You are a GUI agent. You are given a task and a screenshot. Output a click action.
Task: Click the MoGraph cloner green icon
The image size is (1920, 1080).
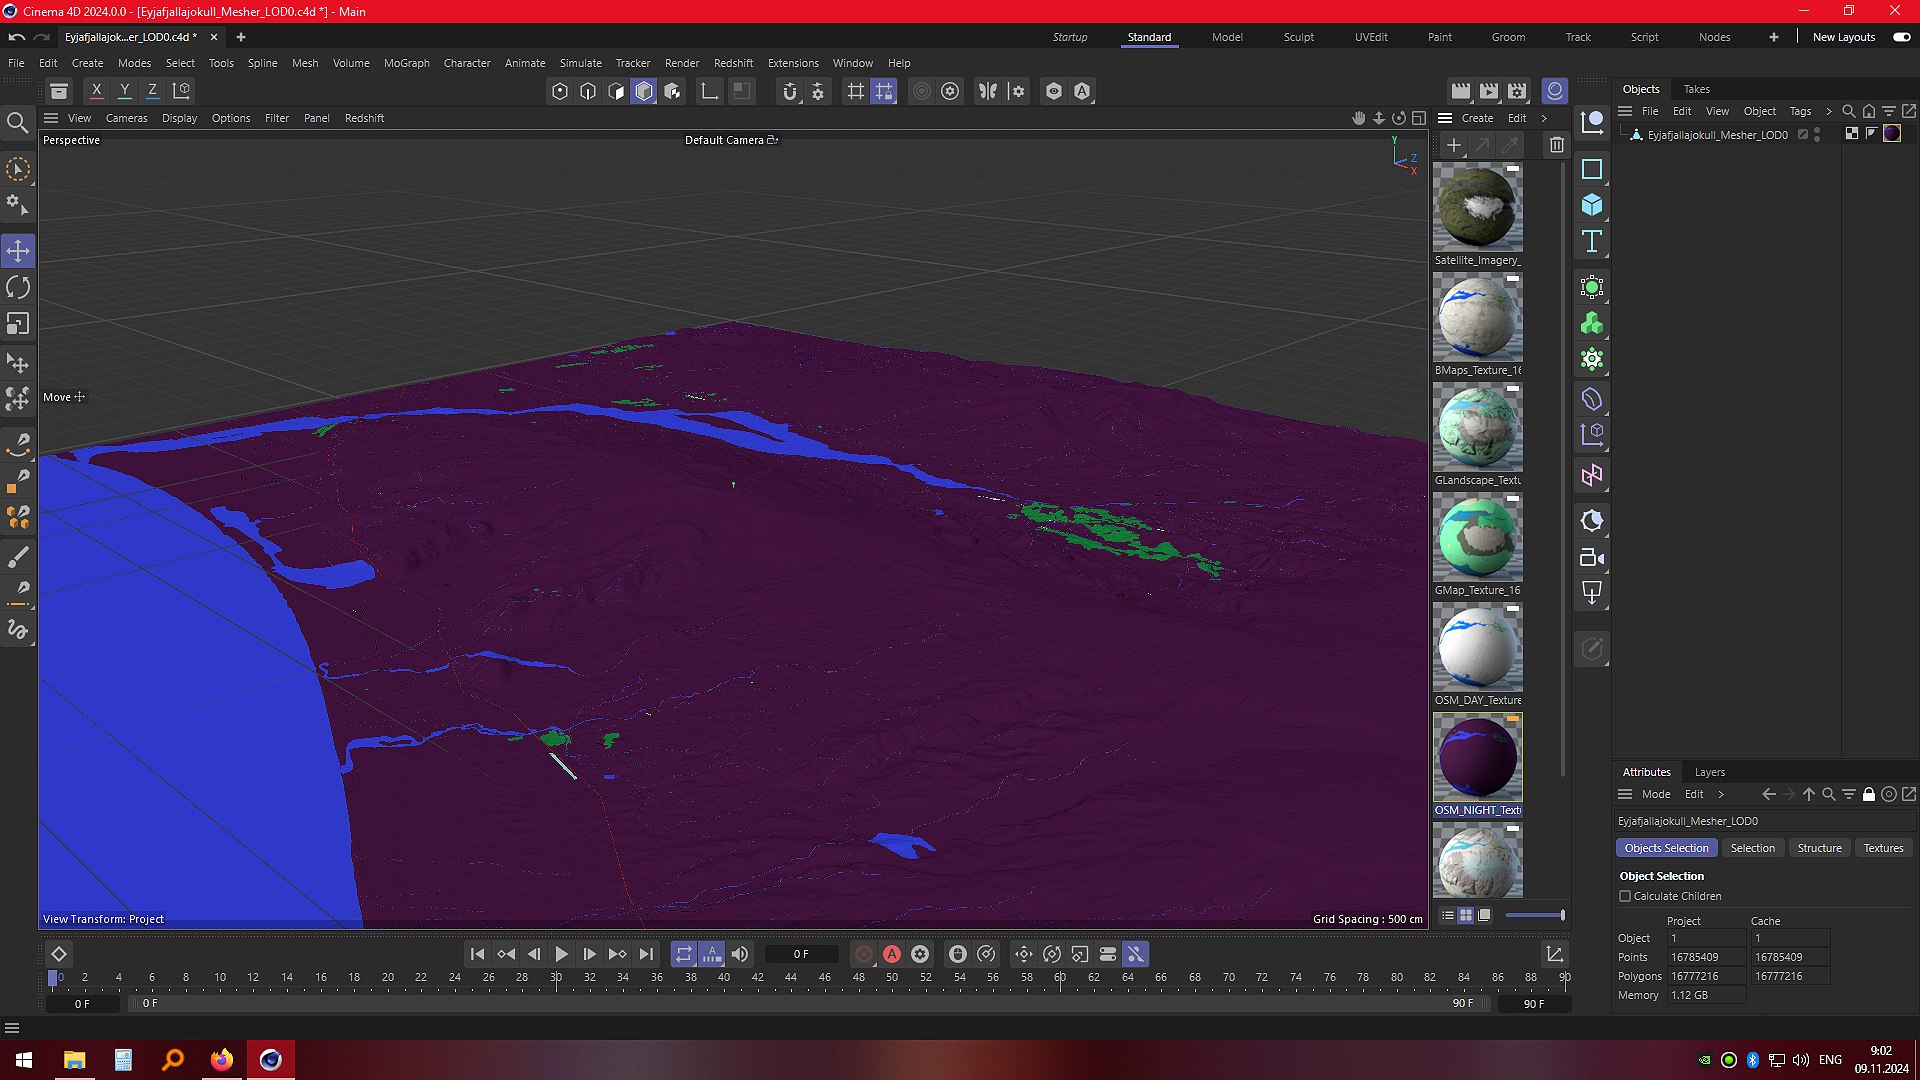pos(1592,324)
